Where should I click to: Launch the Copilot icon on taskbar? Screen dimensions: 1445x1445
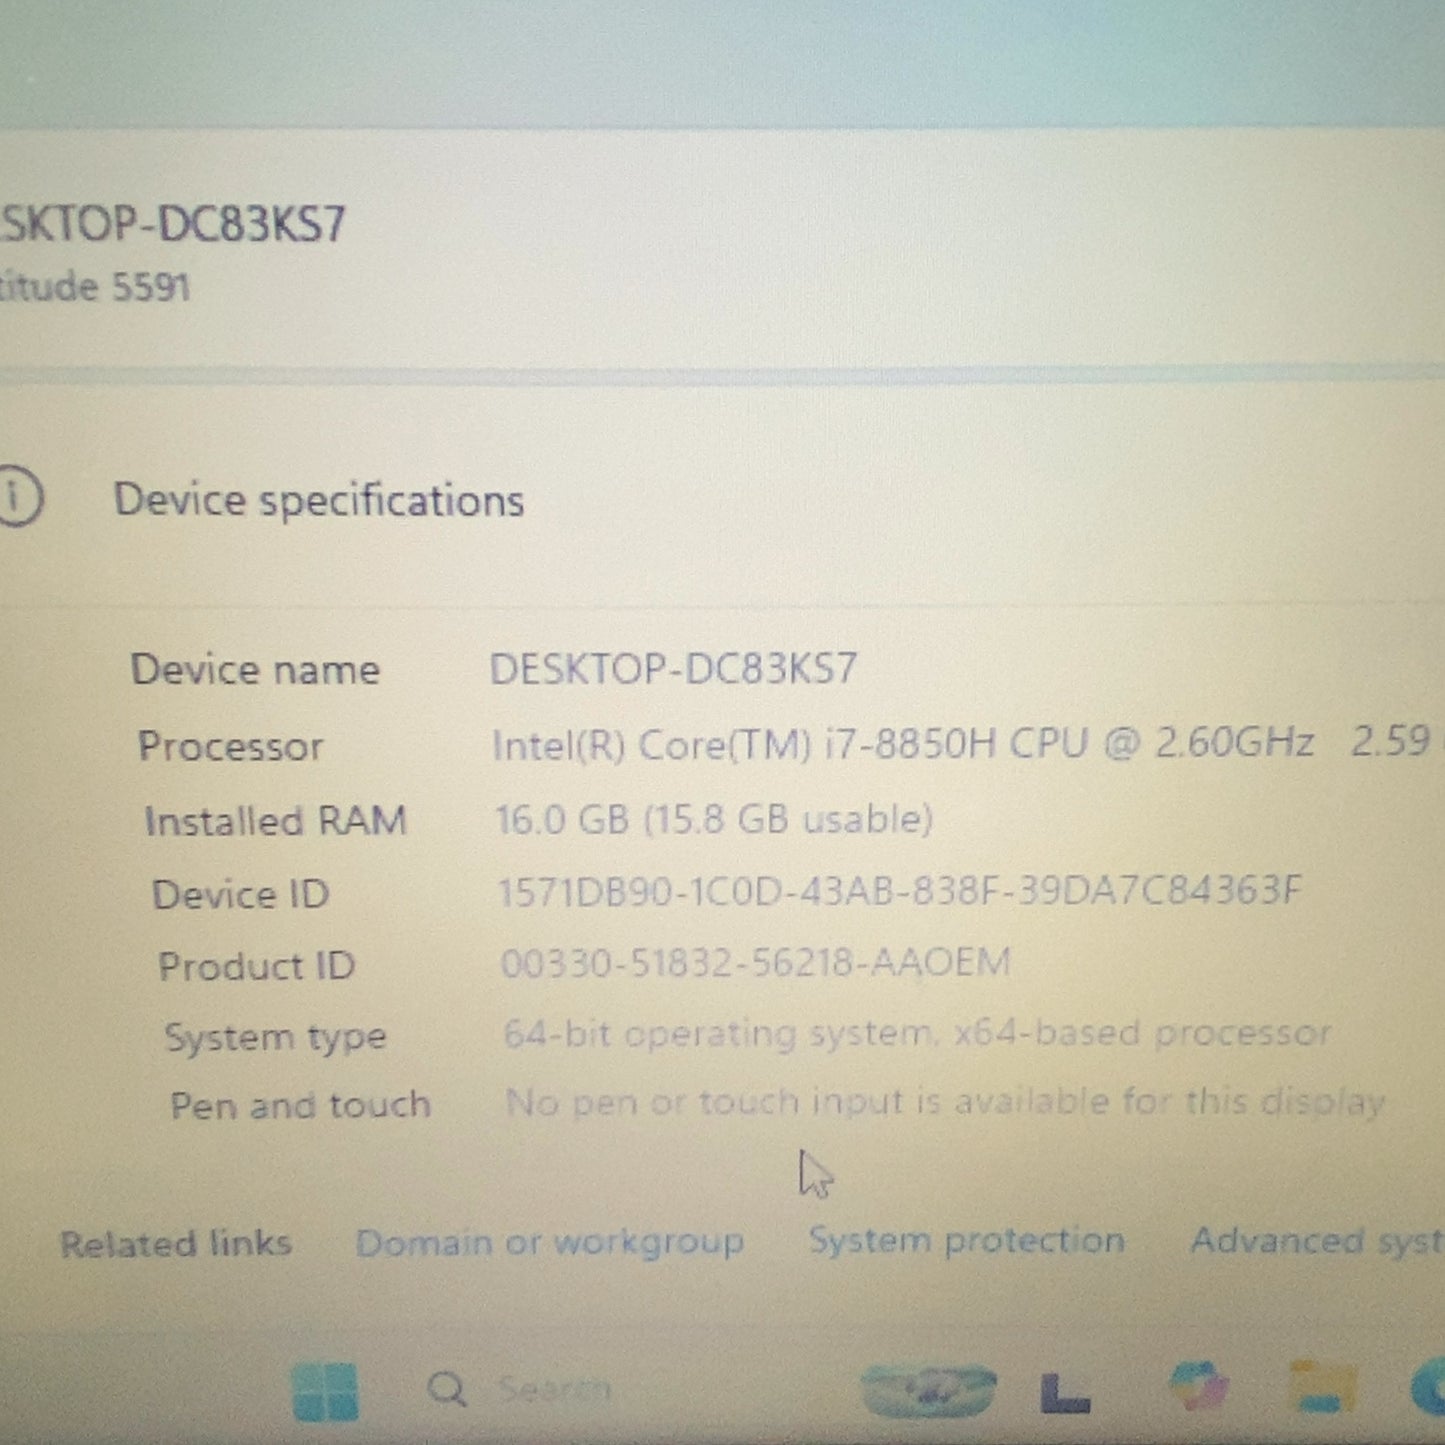(x=1198, y=1388)
